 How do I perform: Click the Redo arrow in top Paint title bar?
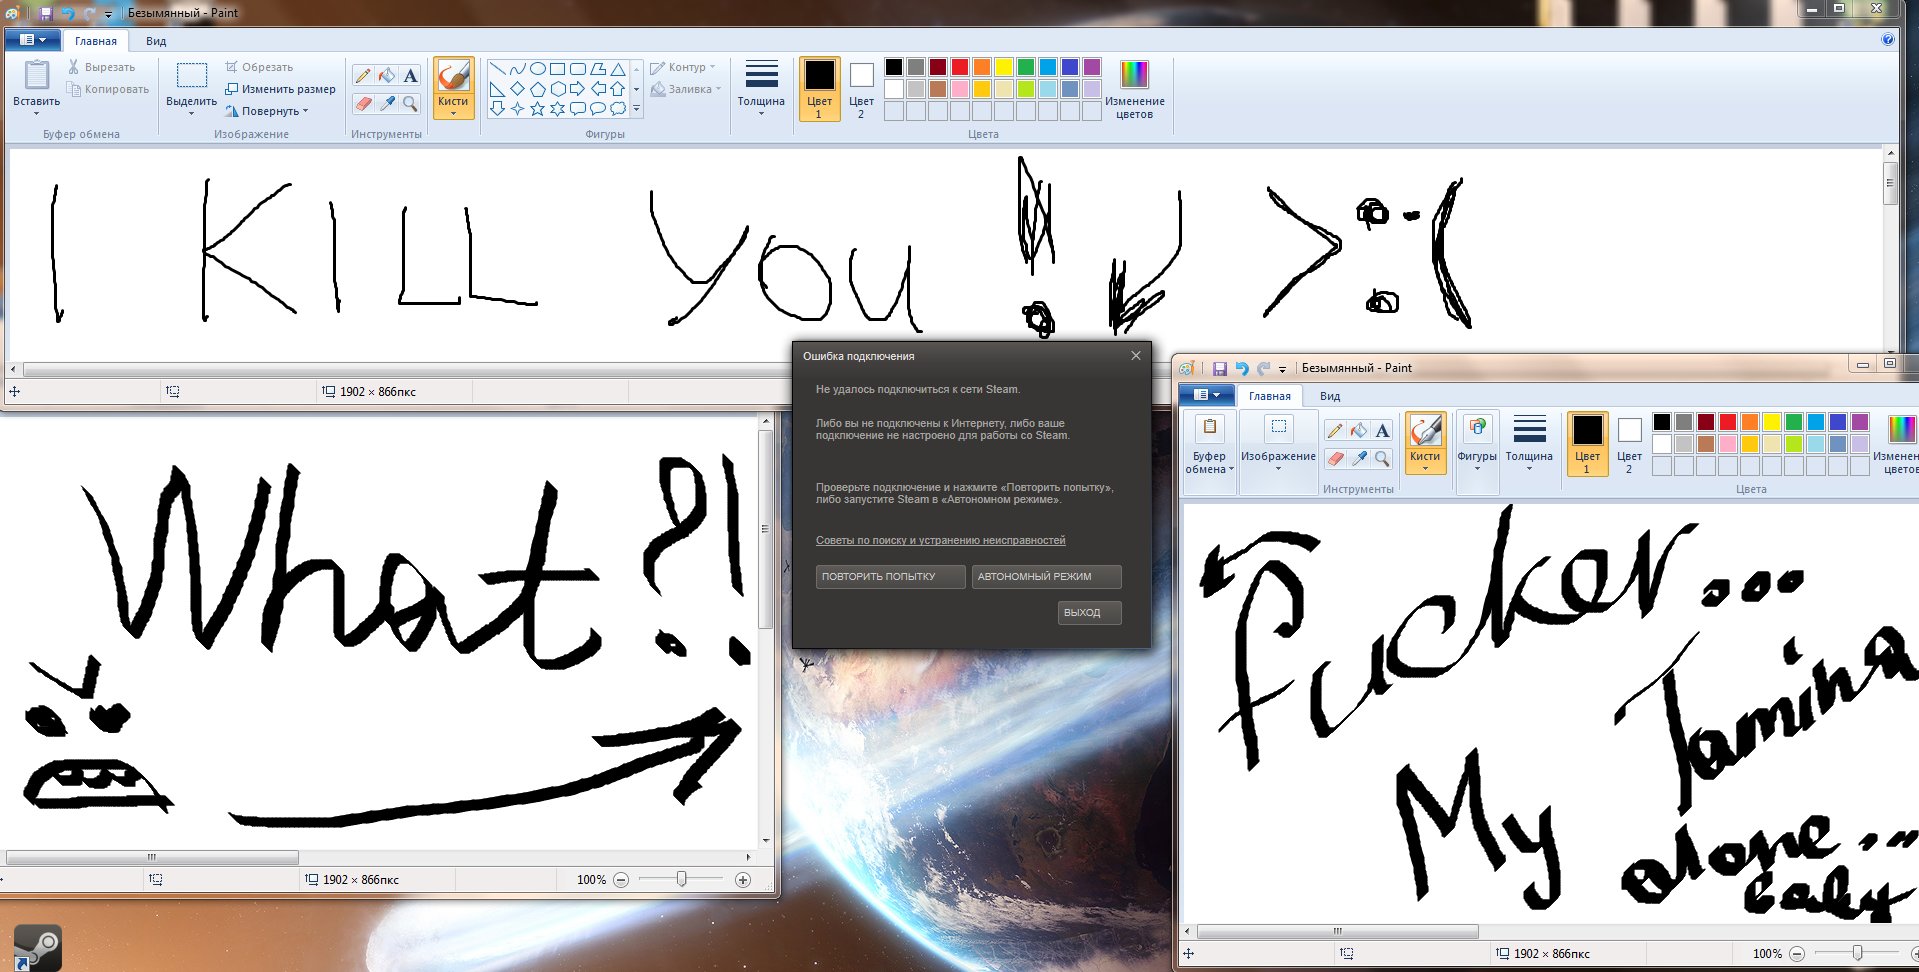click(x=89, y=13)
